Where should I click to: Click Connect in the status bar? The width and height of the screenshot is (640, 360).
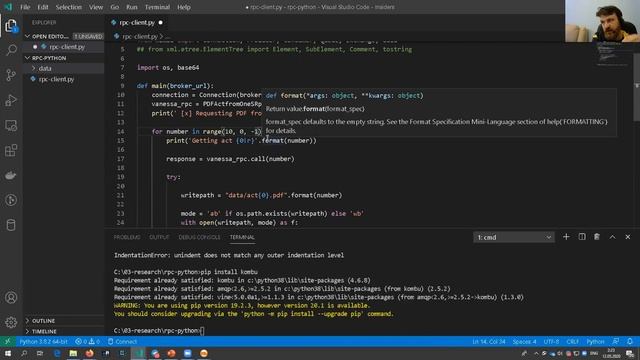pos(122,341)
